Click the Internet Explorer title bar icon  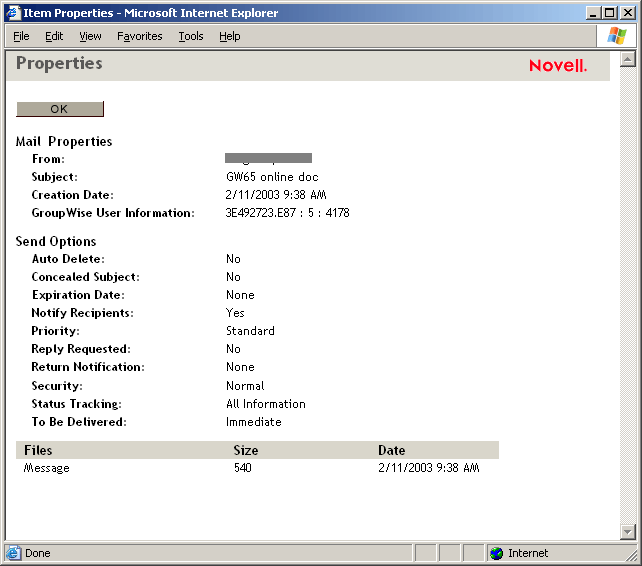[x=13, y=13]
